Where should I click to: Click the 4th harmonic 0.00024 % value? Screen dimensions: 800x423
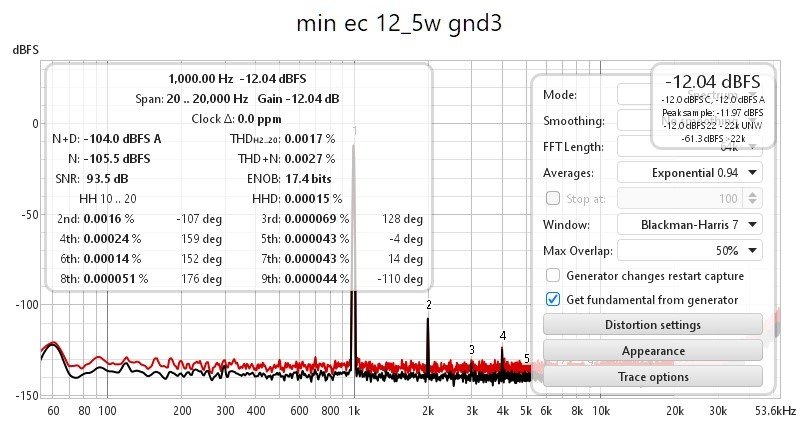pyautogui.click(x=112, y=239)
